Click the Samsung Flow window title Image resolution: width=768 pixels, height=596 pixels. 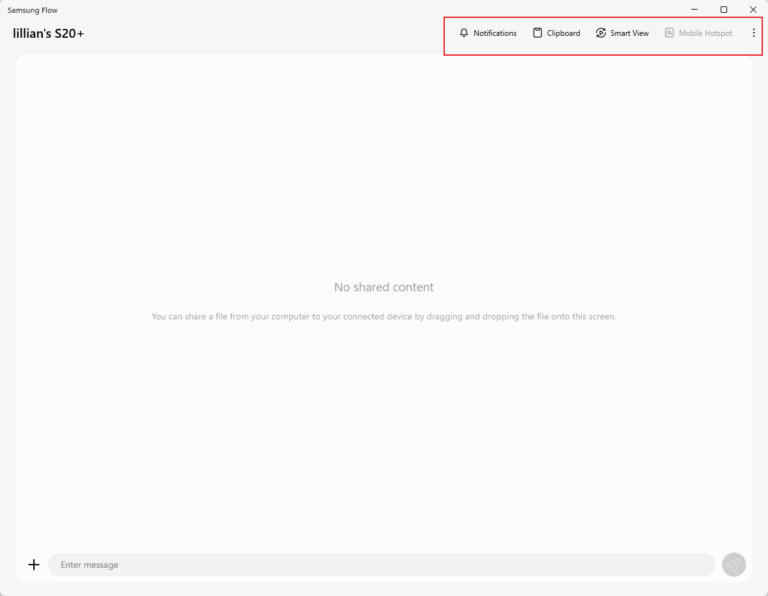click(x=32, y=10)
